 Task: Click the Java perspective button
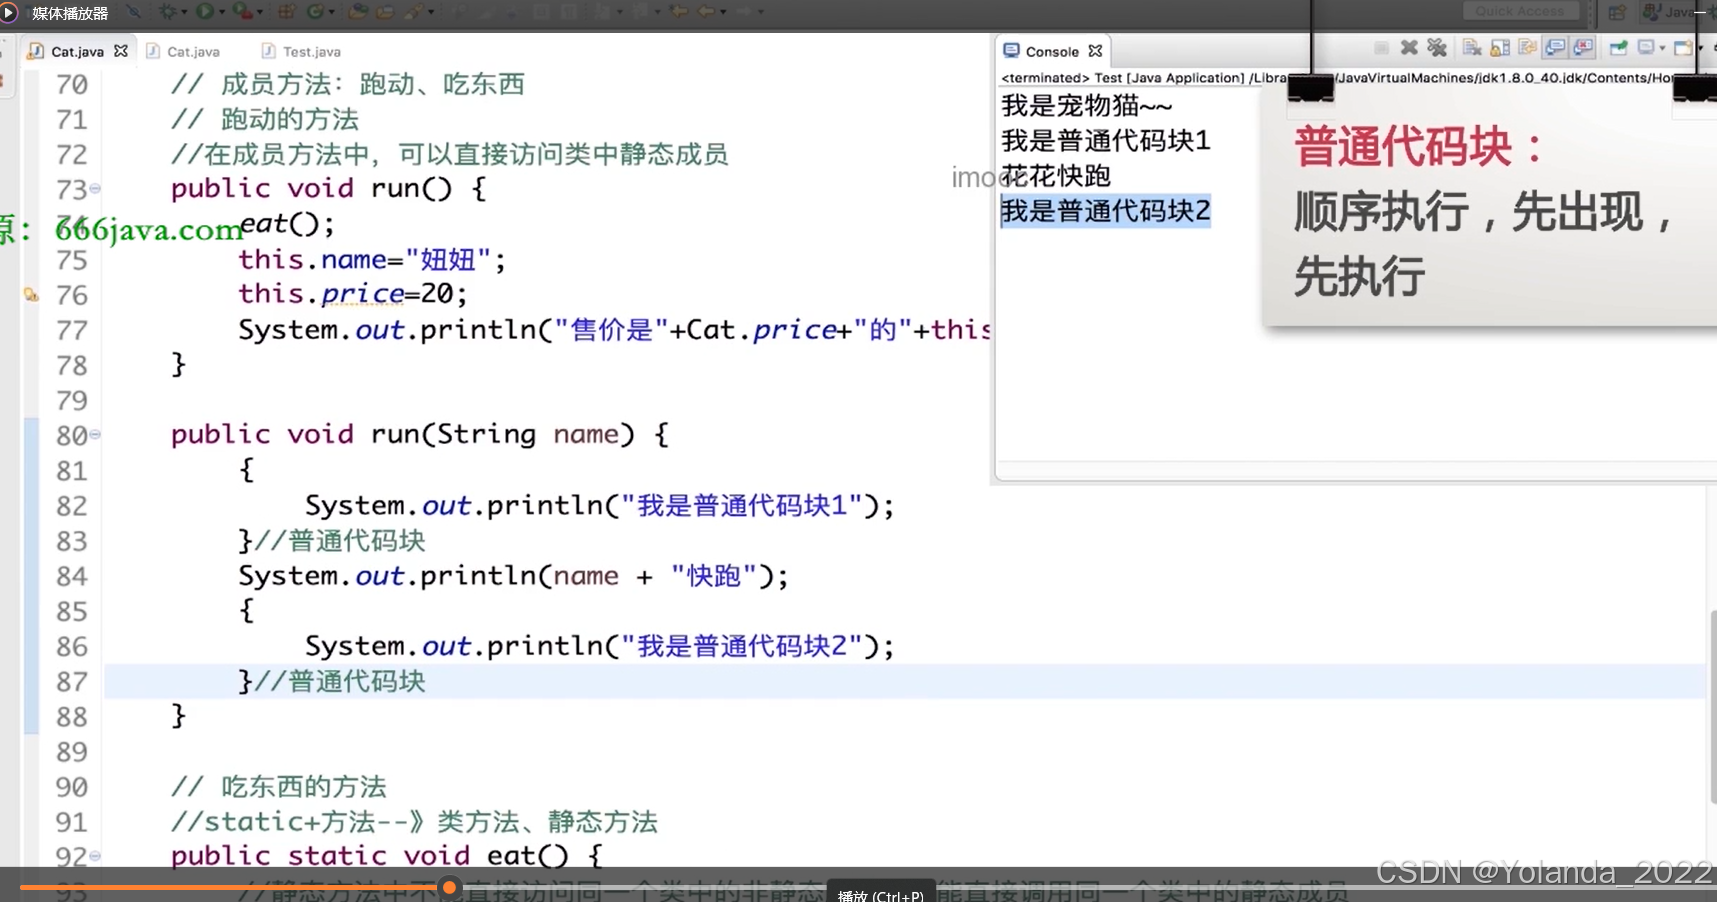(x=1672, y=12)
